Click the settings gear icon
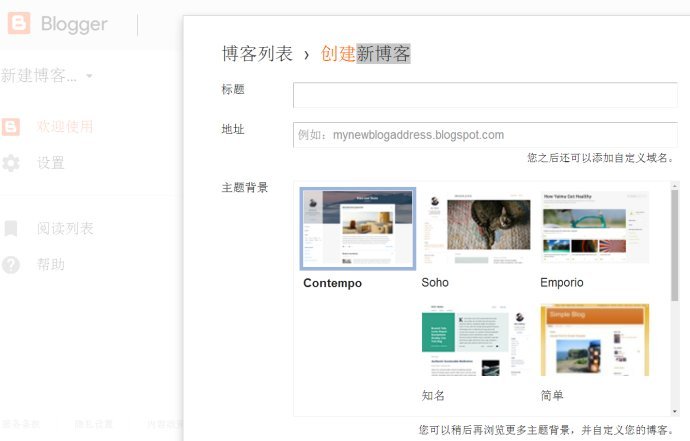This screenshot has height=441, width=690. tap(11, 163)
